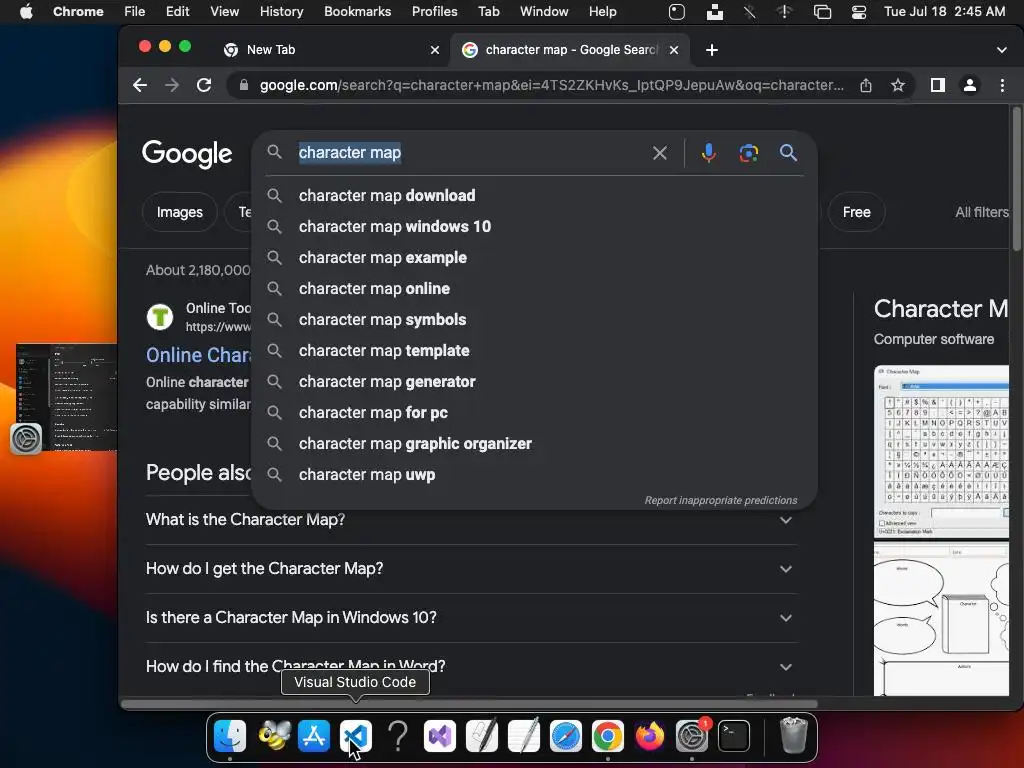Viewport: 1024px width, 768px height.
Task: Open the Trash in the dock
Action: pyautogui.click(x=793, y=736)
